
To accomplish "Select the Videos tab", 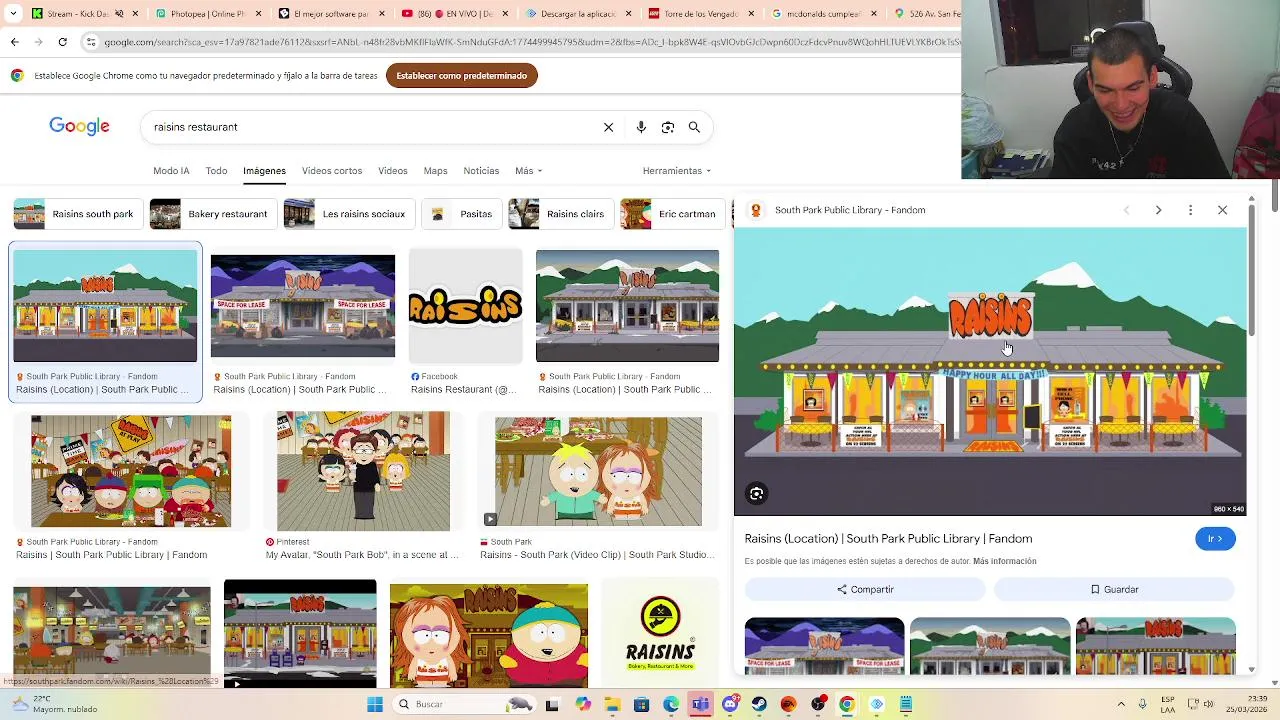I will coord(392,171).
